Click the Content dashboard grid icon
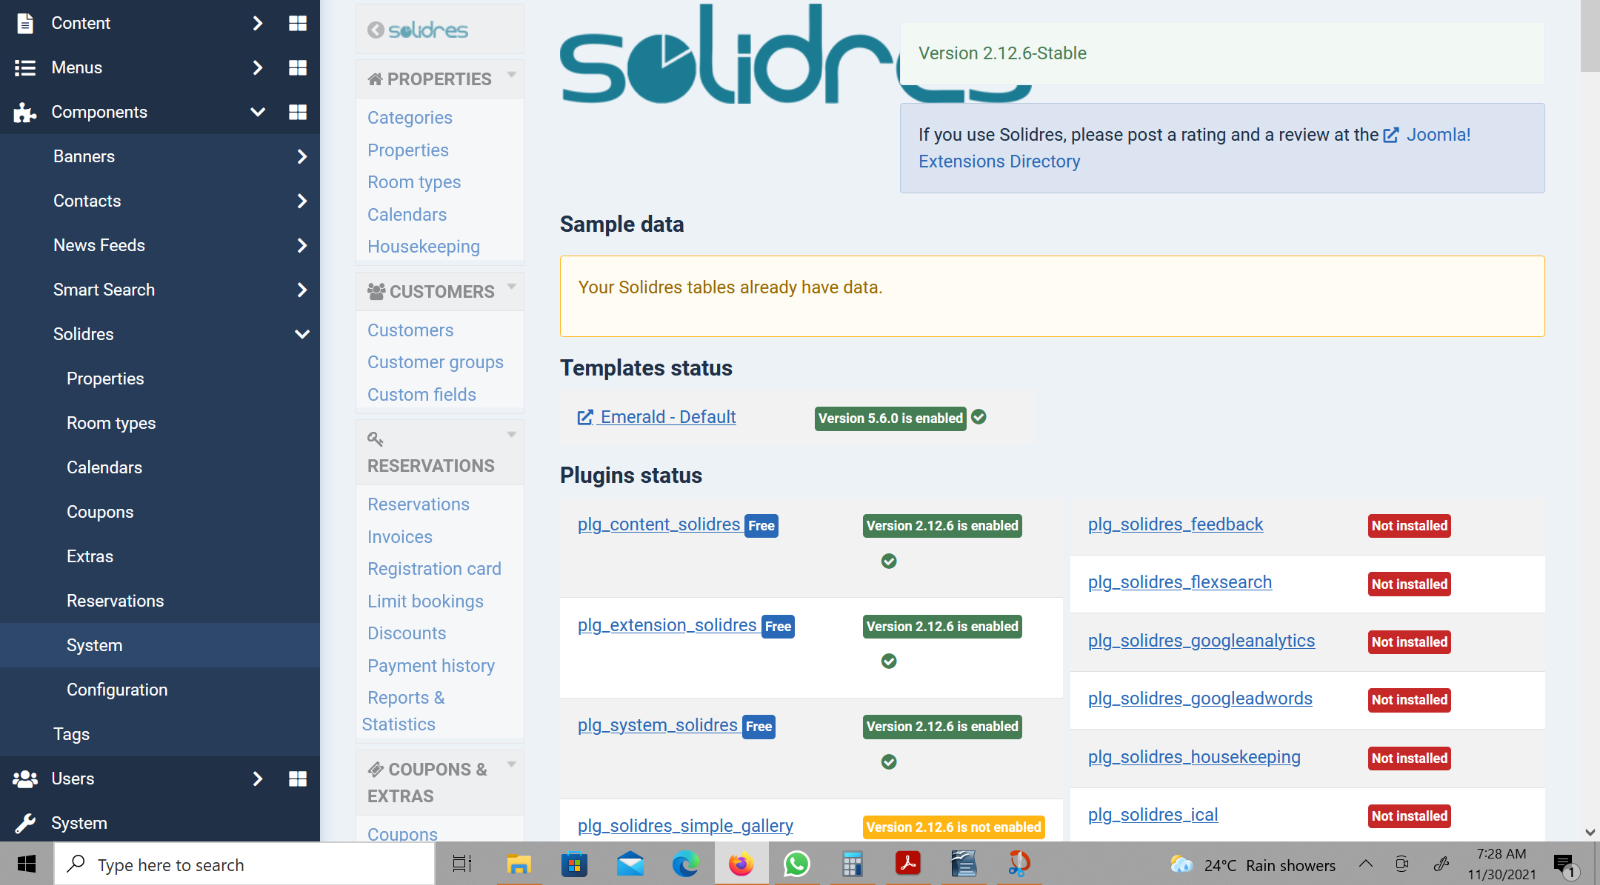Image resolution: width=1600 pixels, height=885 pixels. (x=297, y=23)
